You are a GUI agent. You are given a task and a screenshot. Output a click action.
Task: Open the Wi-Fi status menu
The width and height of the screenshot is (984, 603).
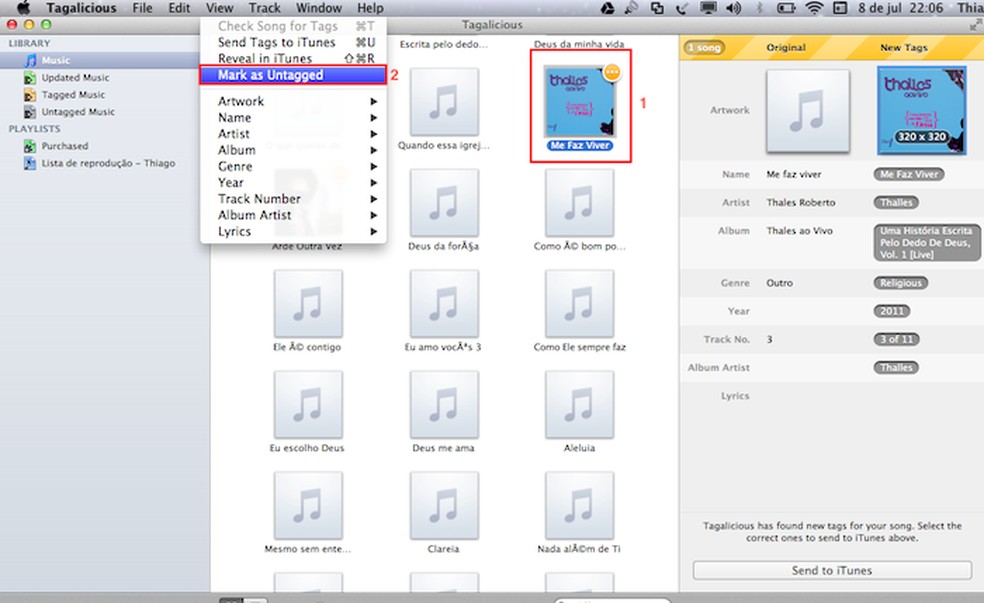pyautogui.click(x=814, y=8)
